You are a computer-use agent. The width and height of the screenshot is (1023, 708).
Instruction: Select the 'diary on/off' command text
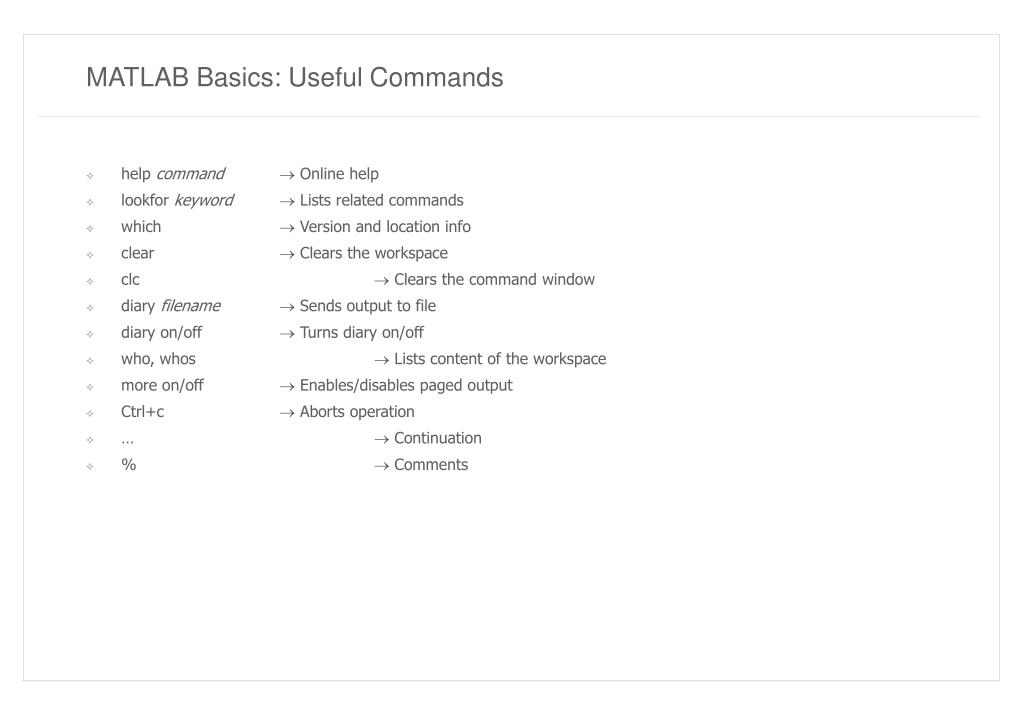tap(161, 333)
